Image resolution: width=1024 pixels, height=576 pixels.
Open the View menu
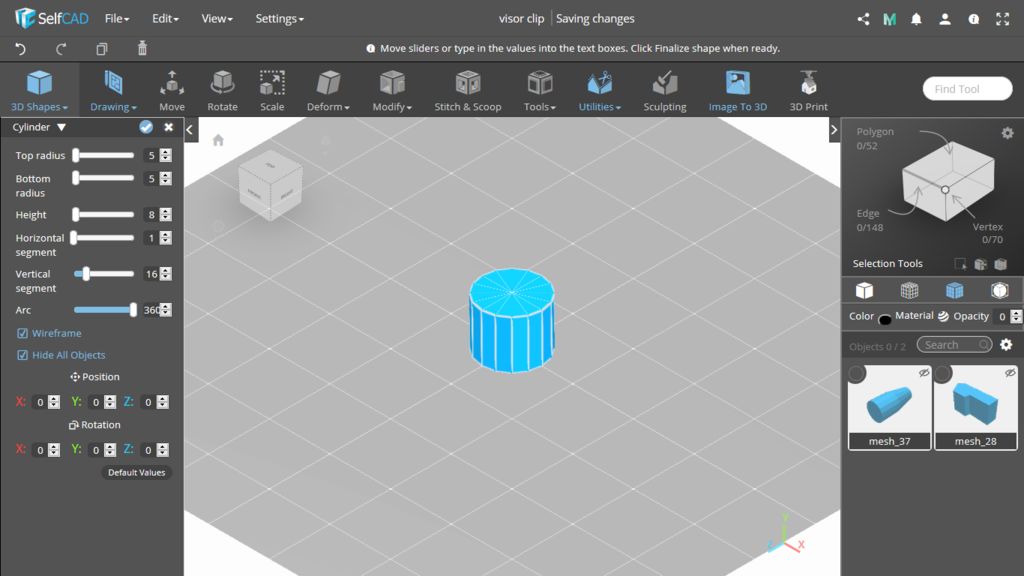[x=217, y=18]
